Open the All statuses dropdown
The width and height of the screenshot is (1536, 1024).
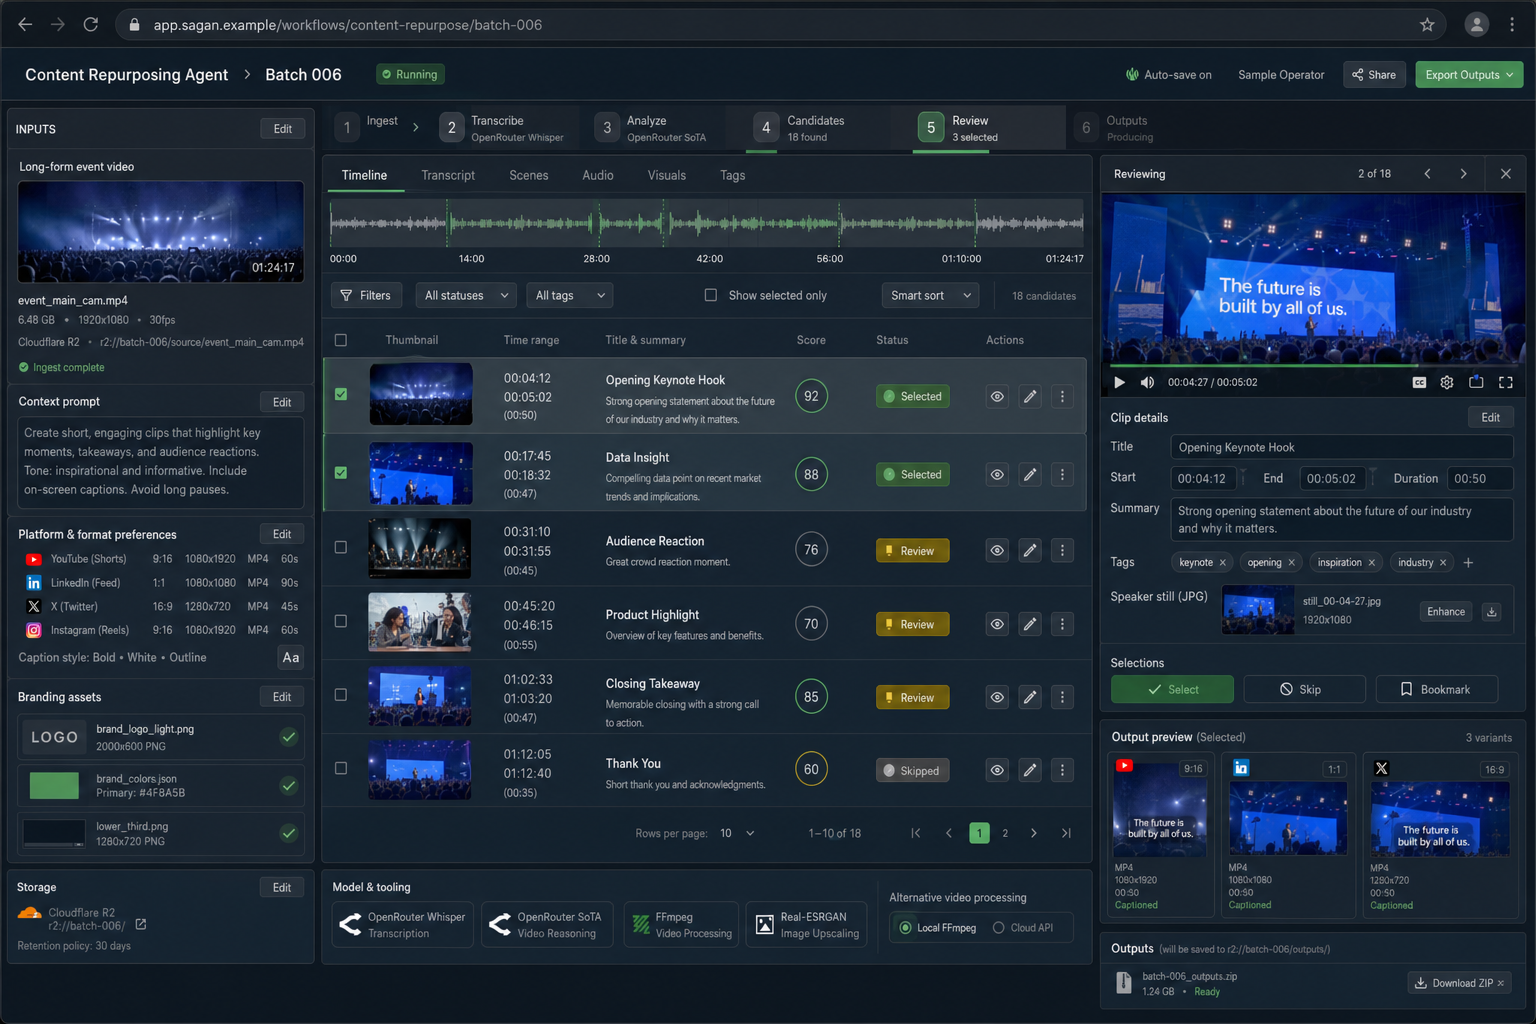point(466,296)
